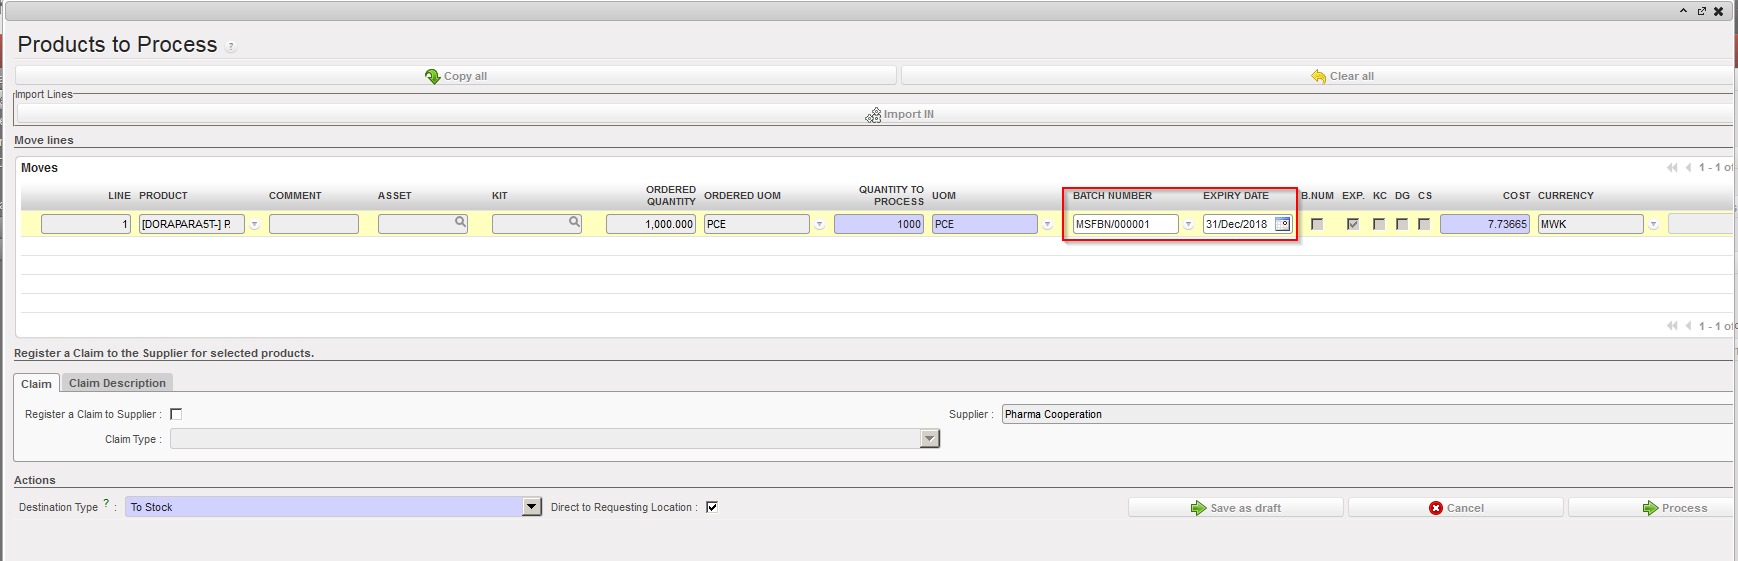Screen dimensions: 1738x561
Task: Click the Cancel button
Action: click(1456, 508)
